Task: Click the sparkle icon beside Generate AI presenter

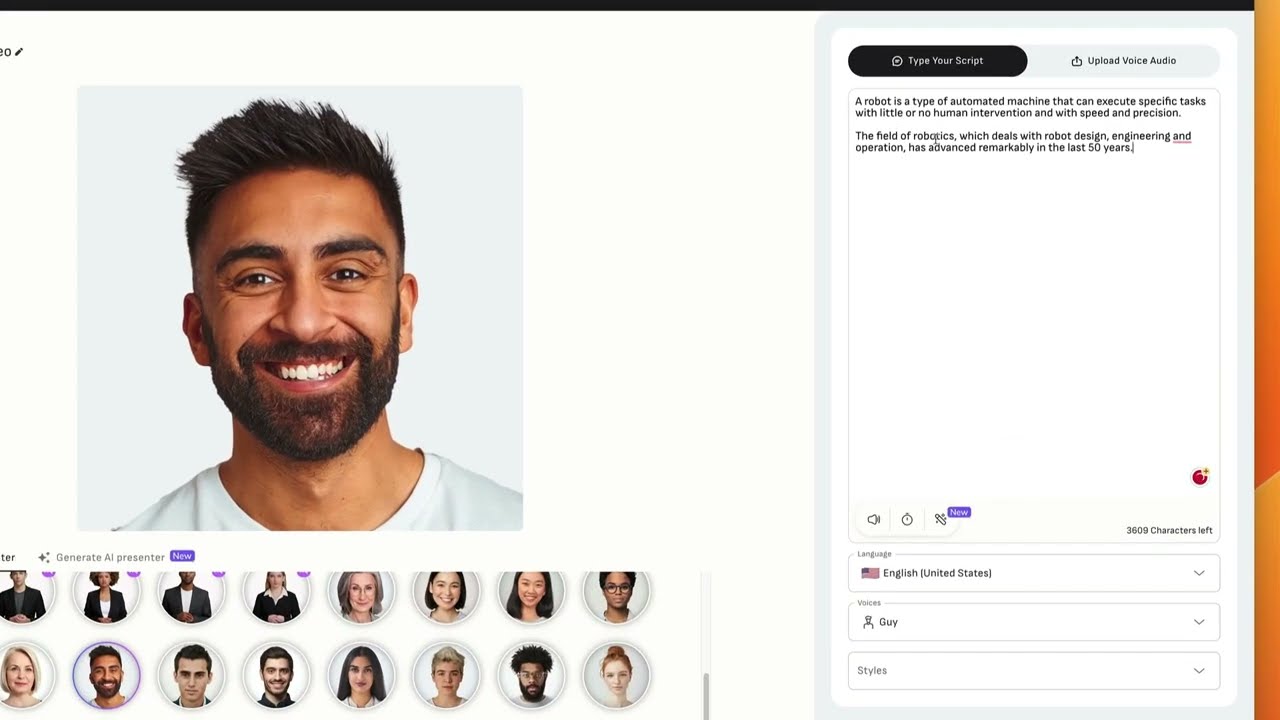Action: point(44,557)
